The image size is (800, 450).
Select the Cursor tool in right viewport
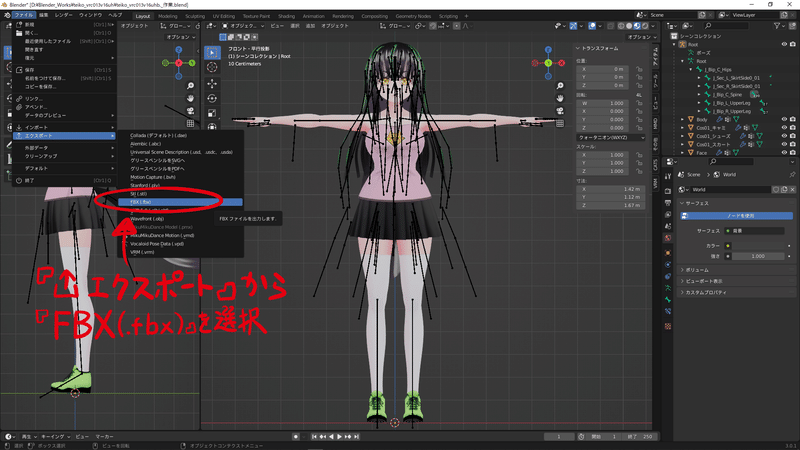pos(212,67)
